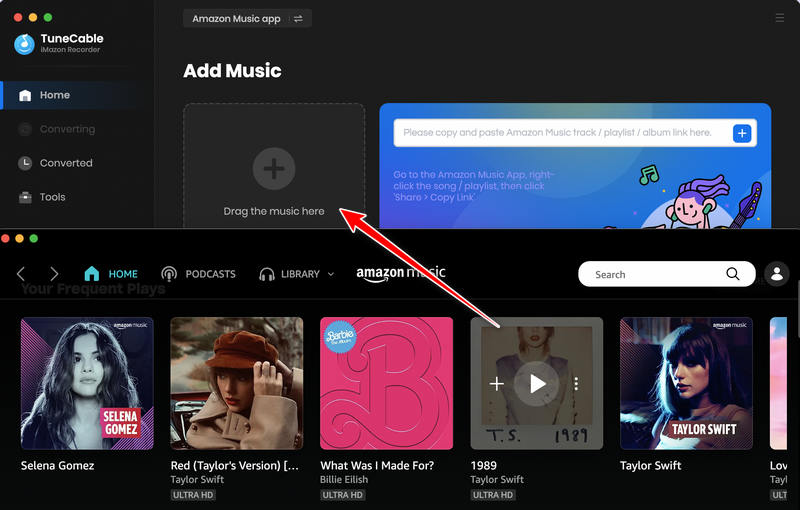Click Taylor Swift artist under Red album
This screenshot has height=510, width=800.
(197, 480)
